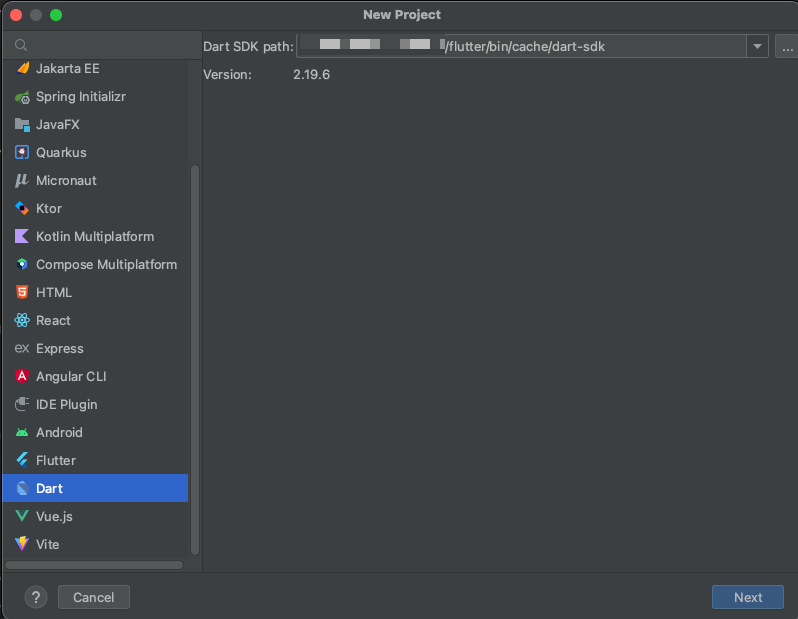
Task: Select IDE Plugin project type
Action: coord(95,404)
